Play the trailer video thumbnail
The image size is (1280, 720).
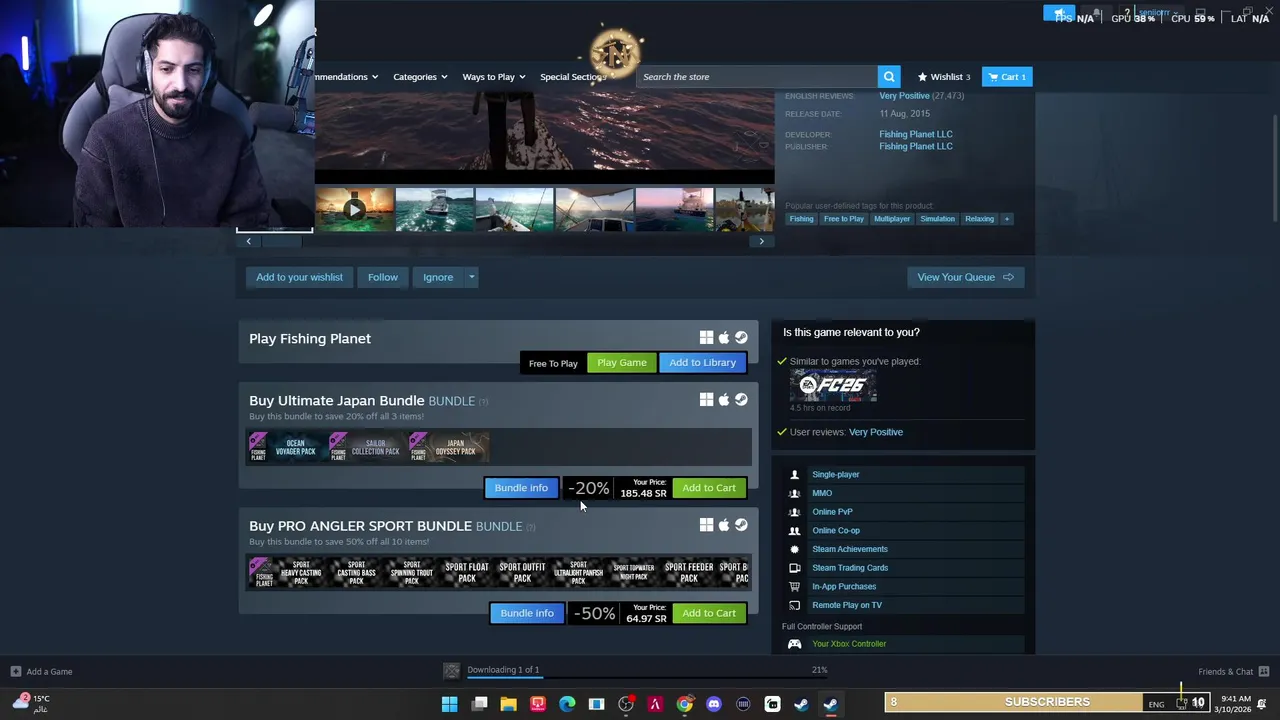point(355,210)
